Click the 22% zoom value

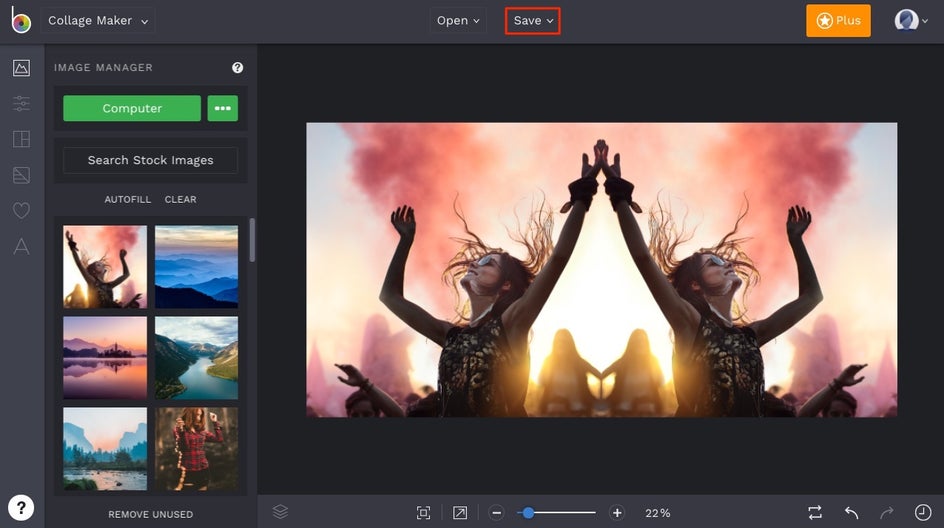(x=657, y=513)
